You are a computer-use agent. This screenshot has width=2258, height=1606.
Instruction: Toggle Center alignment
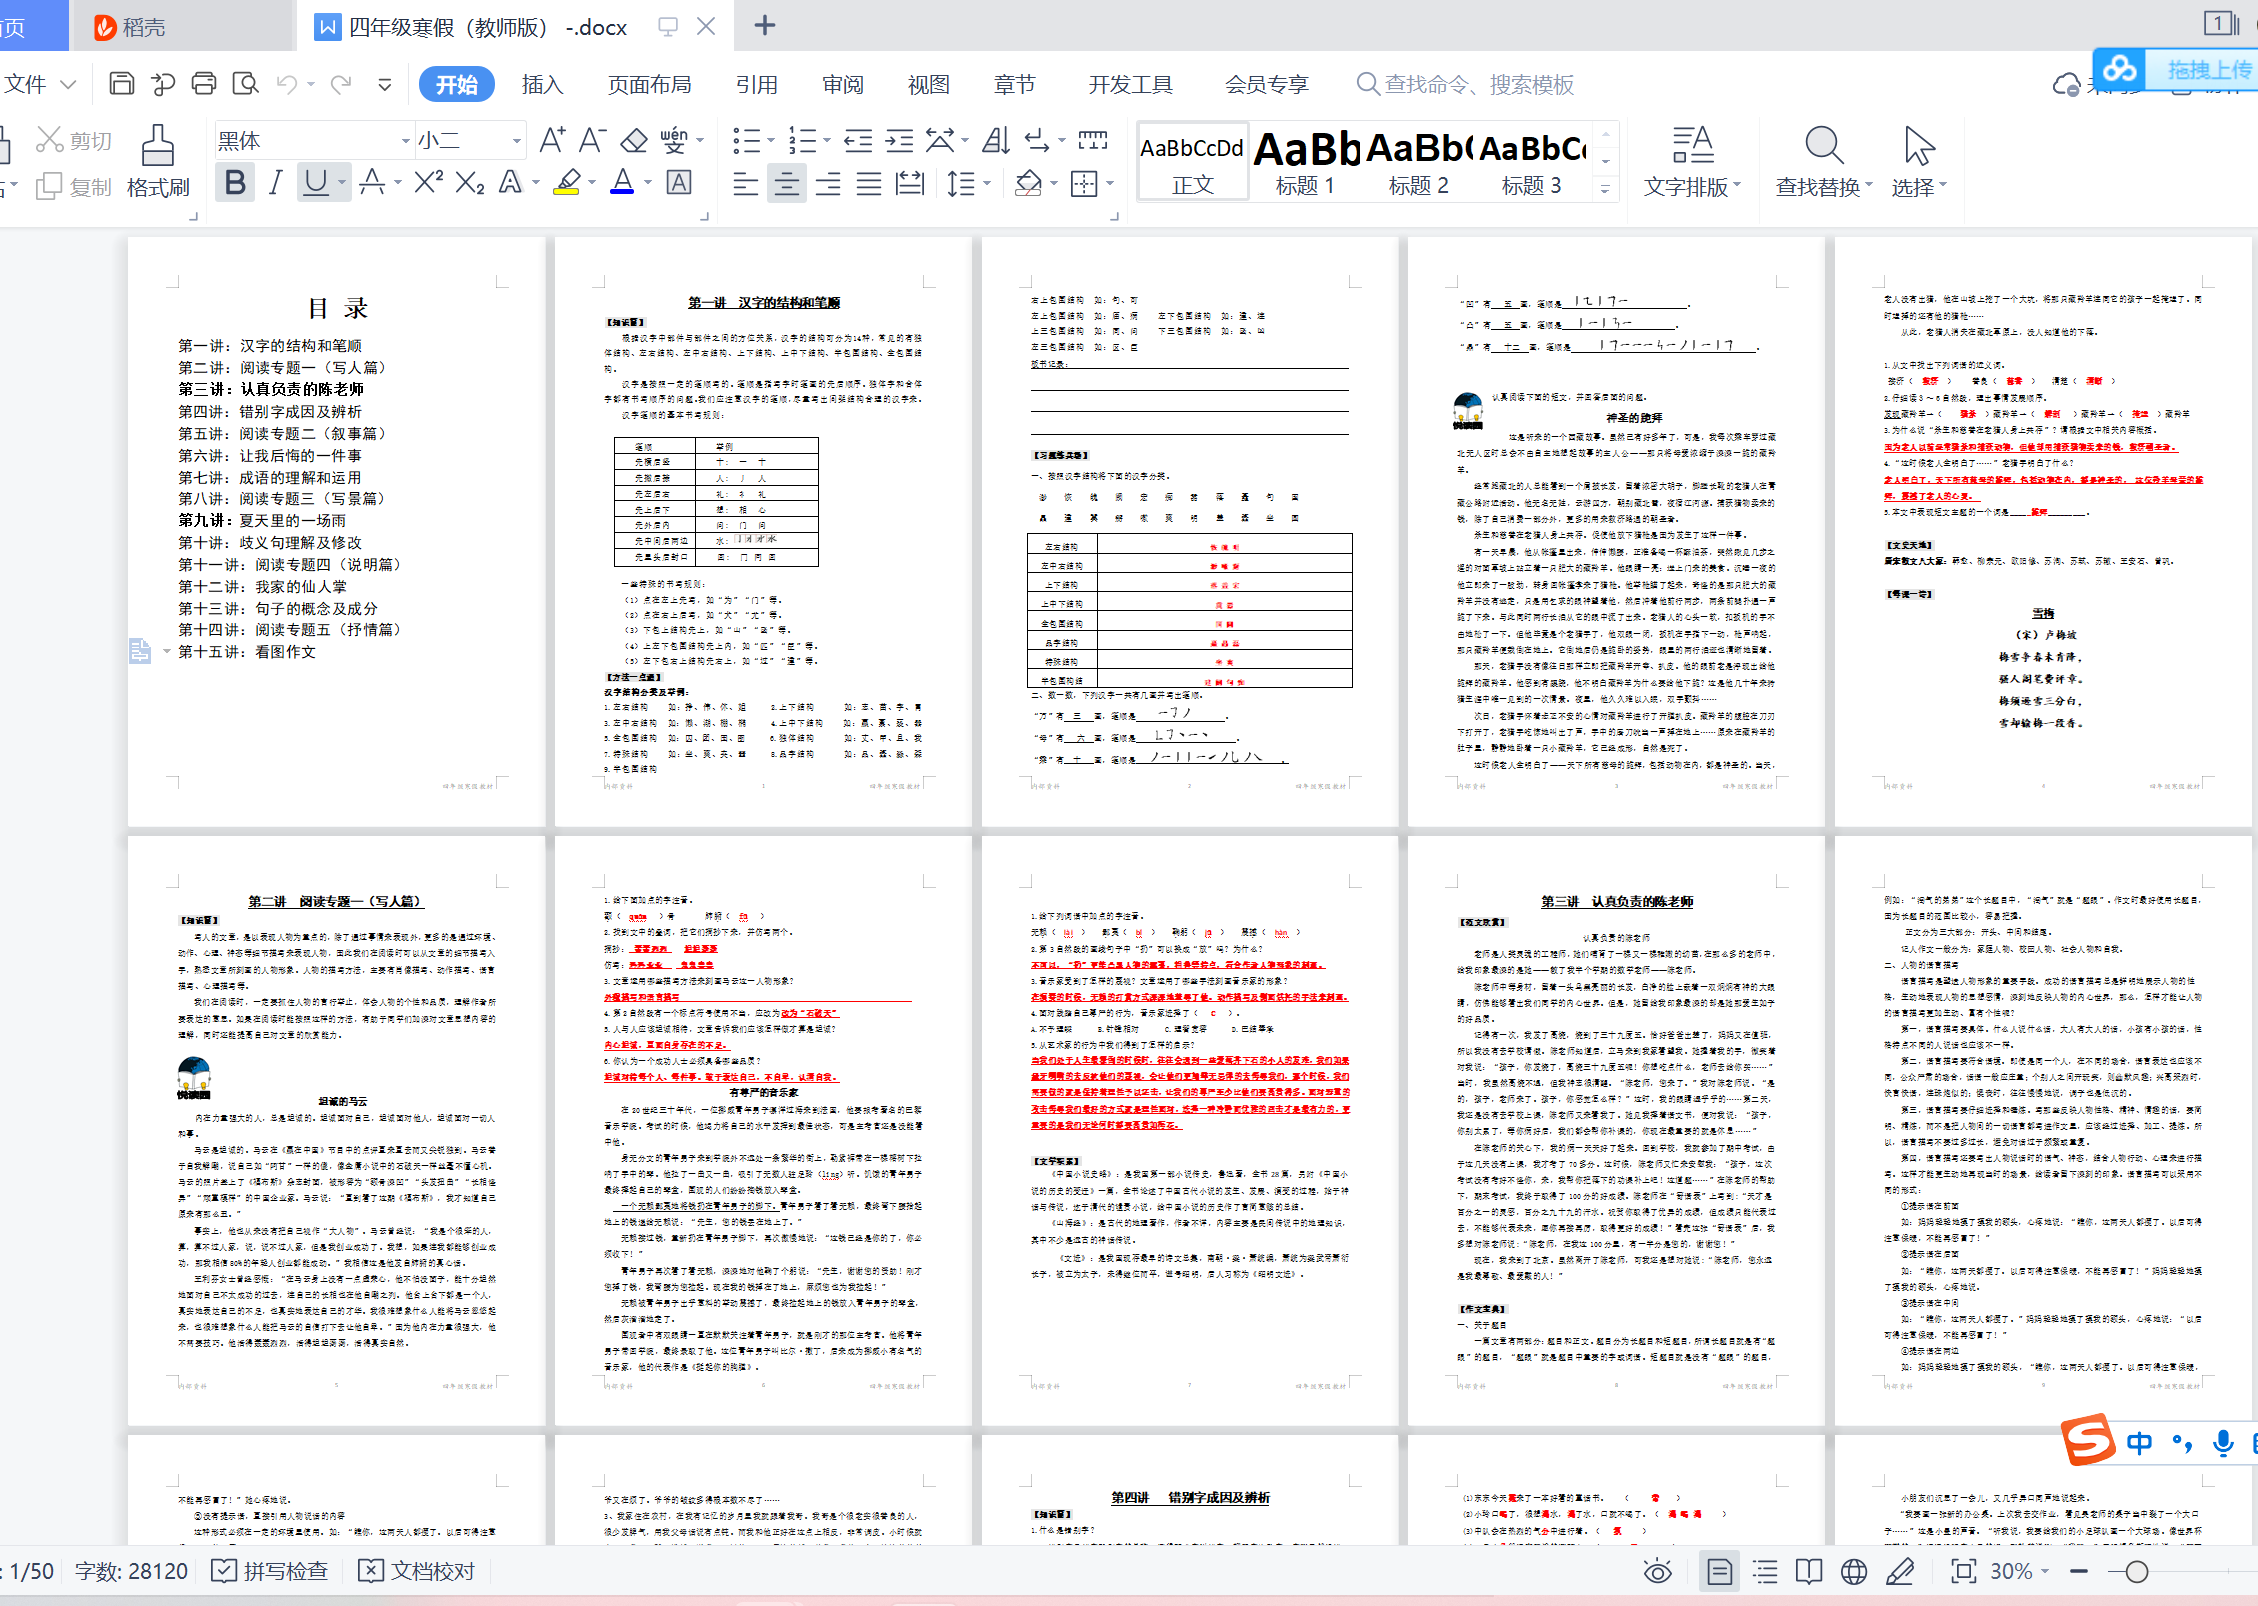787,184
